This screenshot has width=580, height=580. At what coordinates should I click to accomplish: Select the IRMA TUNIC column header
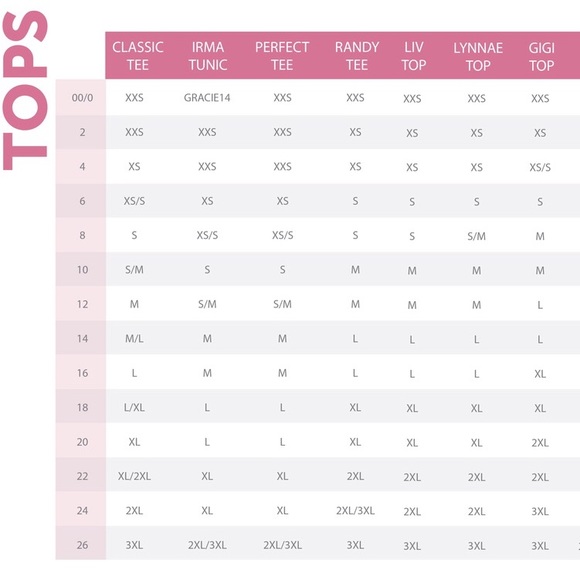pyautogui.click(x=208, y=56)
